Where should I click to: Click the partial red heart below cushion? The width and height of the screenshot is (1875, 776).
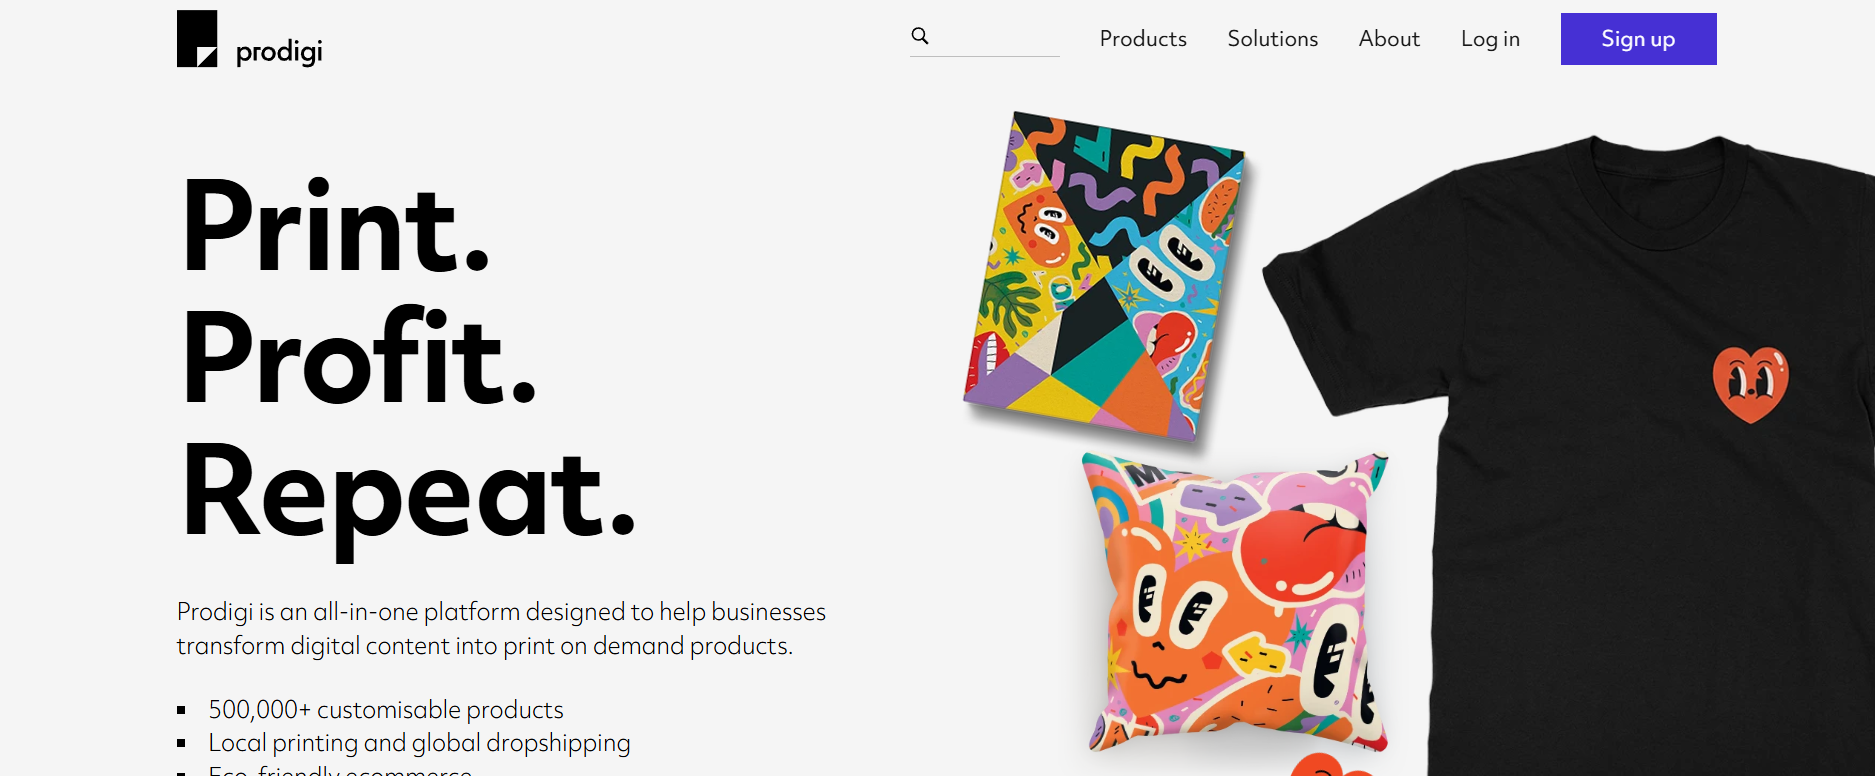pos(1330,766)
